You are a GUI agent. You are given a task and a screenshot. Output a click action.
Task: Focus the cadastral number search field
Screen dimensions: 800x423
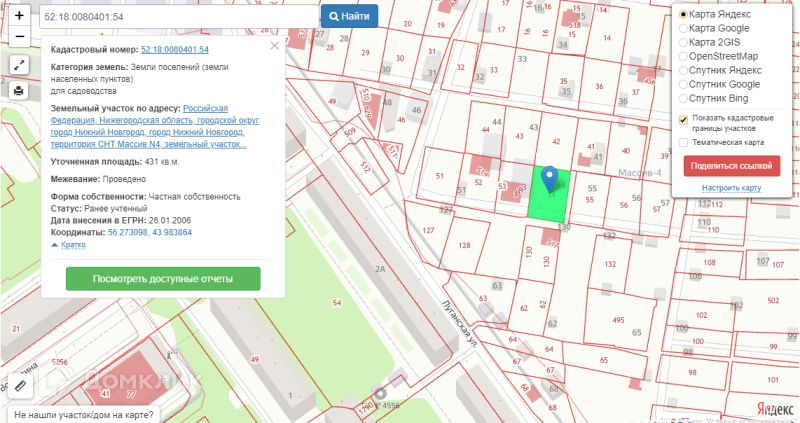(179, 16)
